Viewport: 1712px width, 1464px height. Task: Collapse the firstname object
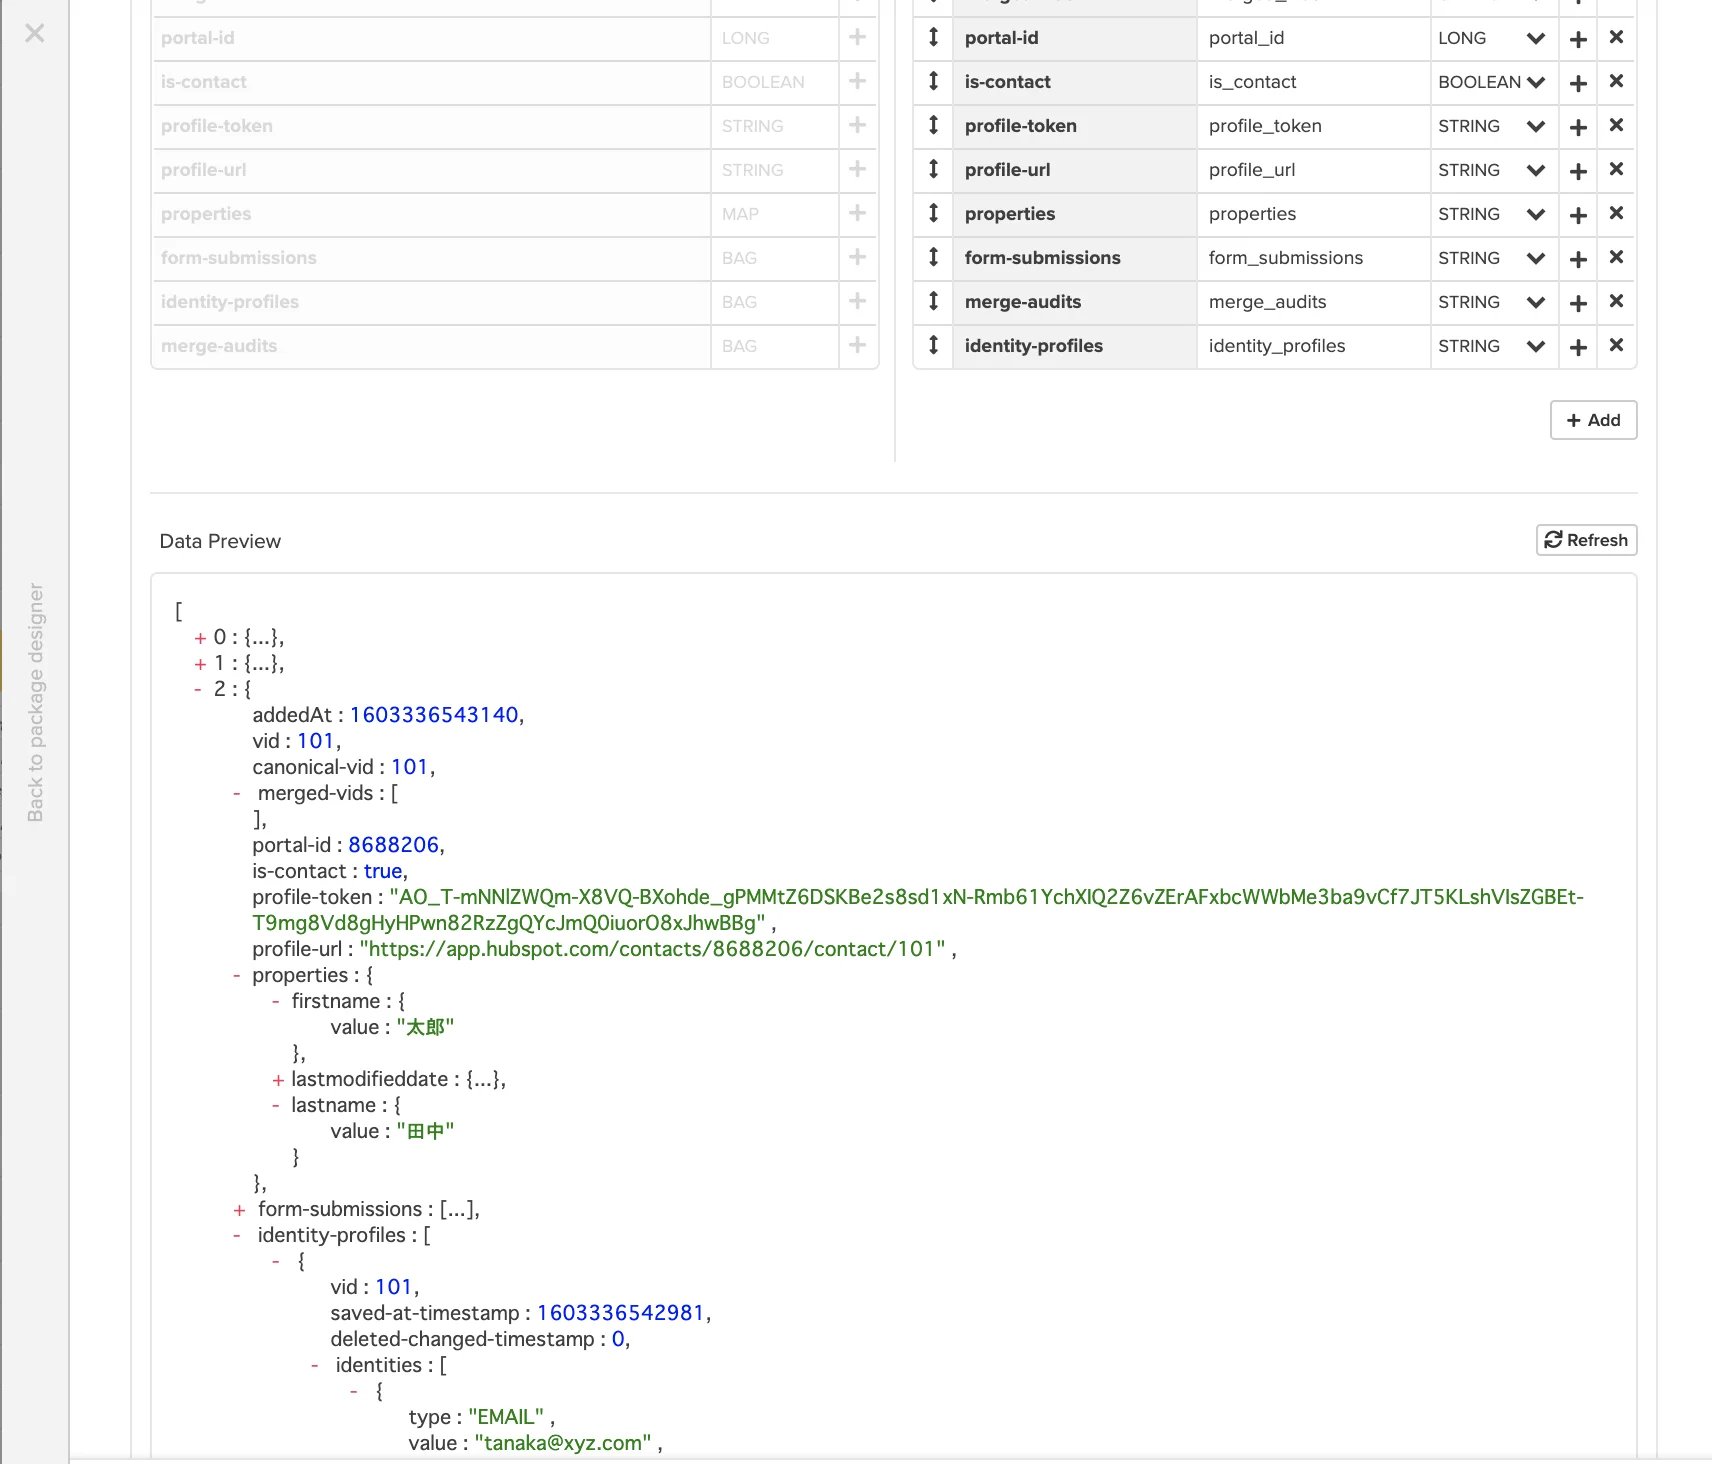tap(276, 1002)
